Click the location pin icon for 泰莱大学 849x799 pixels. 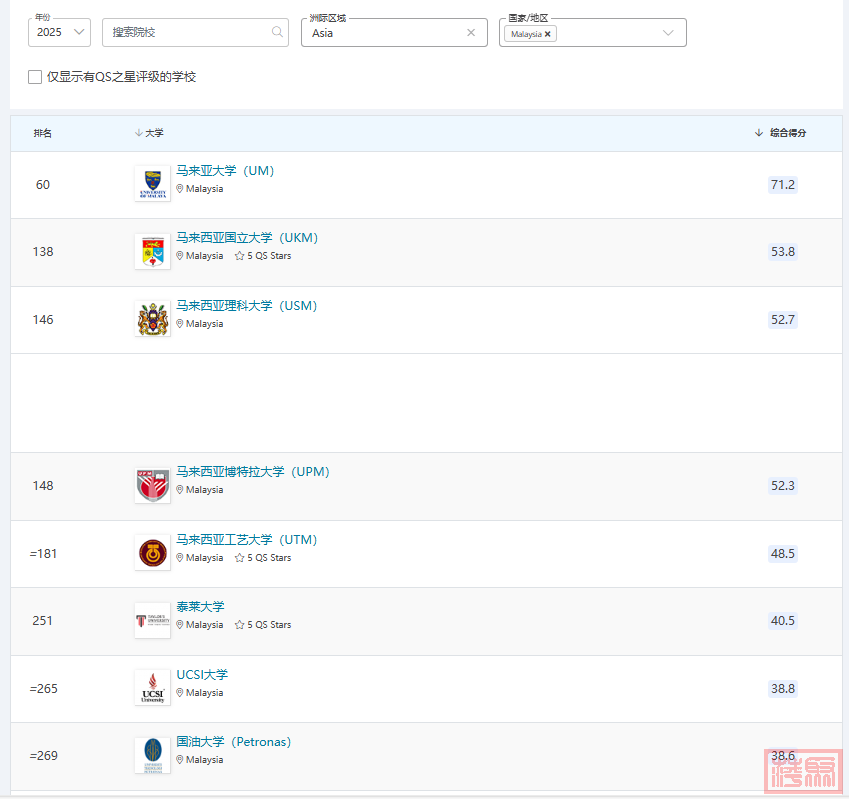pyautogui.click(x=180, y=625)
